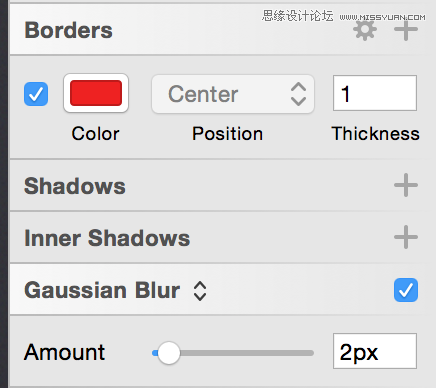
Task: Click the Color label under swatch
Action: pyautogui.click(x=95, y=134)
